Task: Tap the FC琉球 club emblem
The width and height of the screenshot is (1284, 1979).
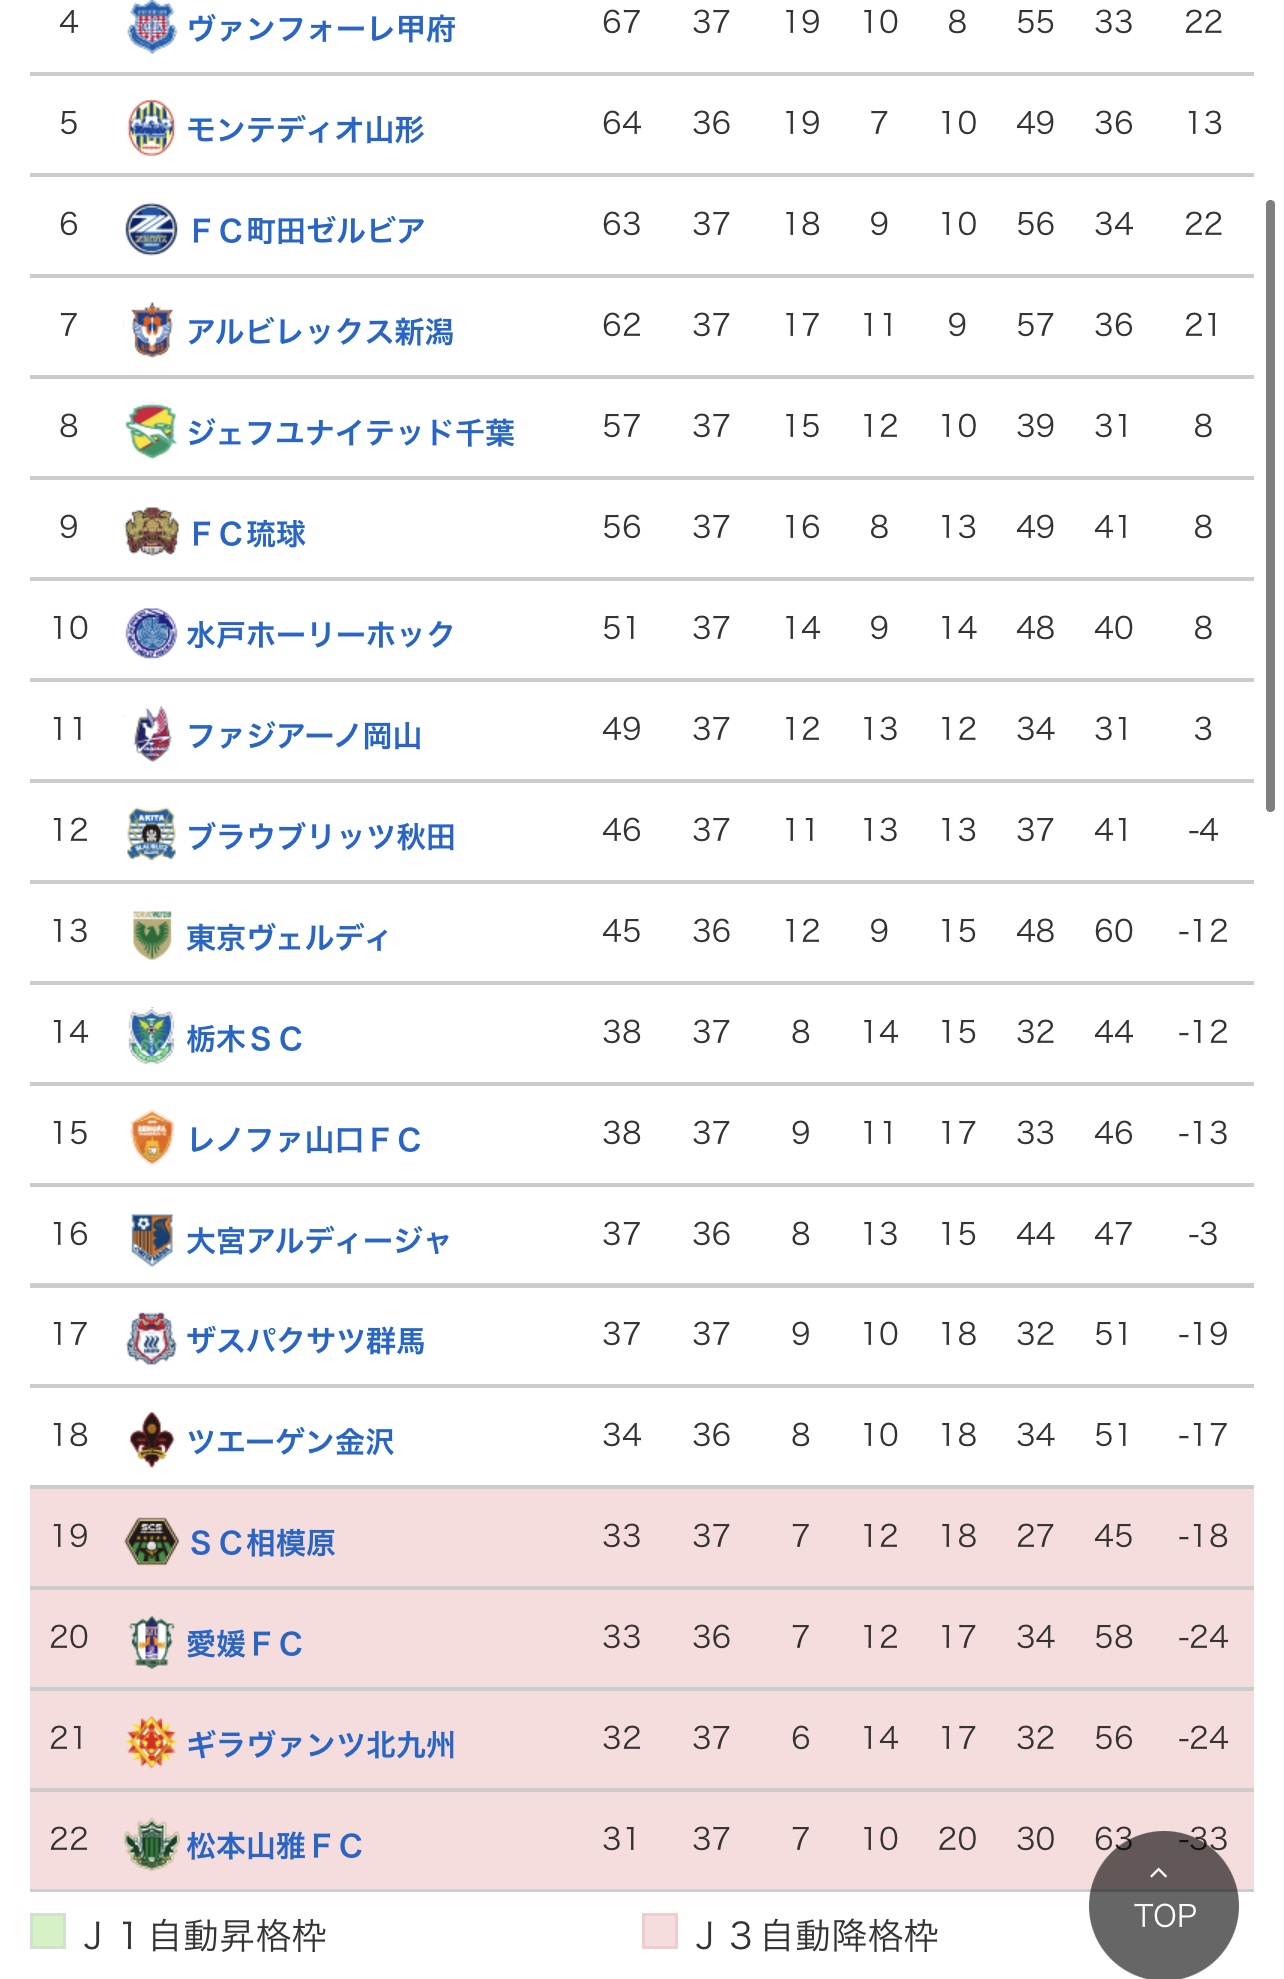Action: [x=152, y=532]
